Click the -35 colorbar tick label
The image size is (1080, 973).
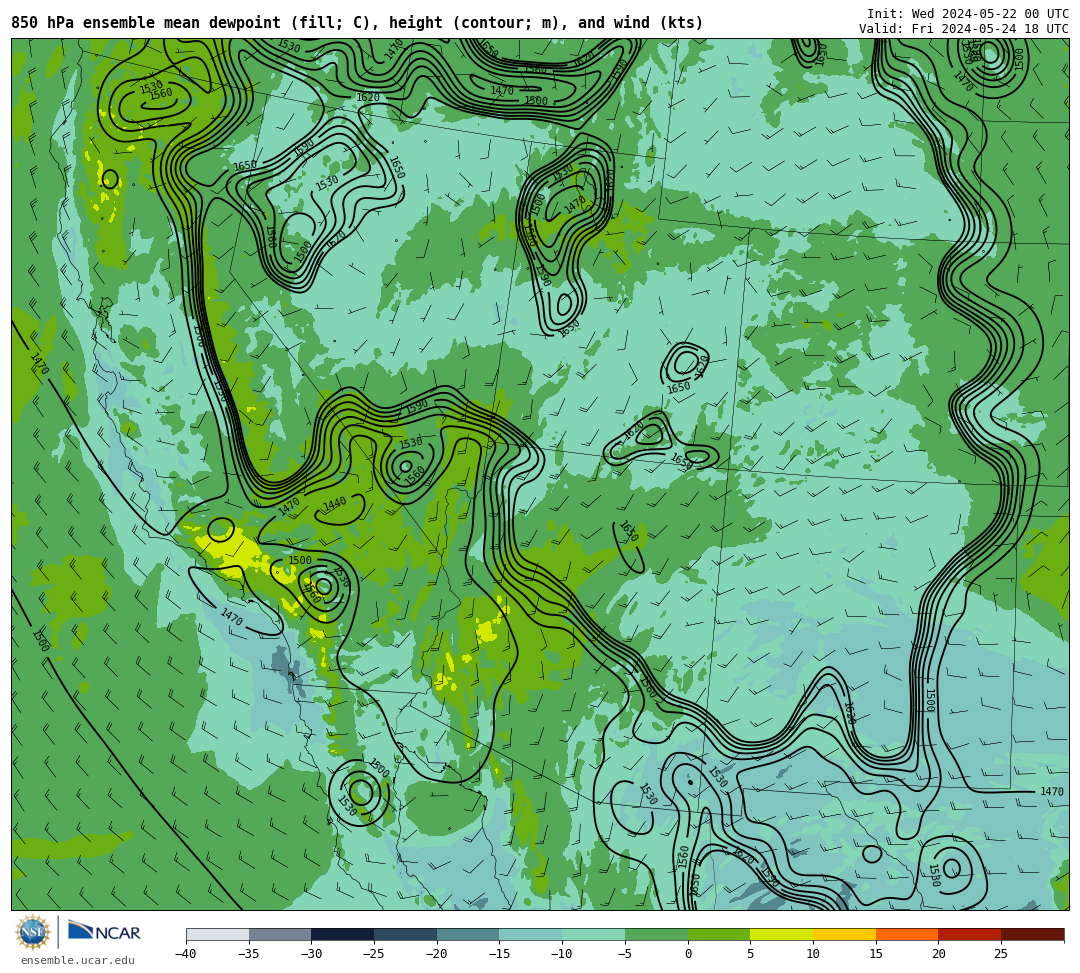[x=249, y=954]
